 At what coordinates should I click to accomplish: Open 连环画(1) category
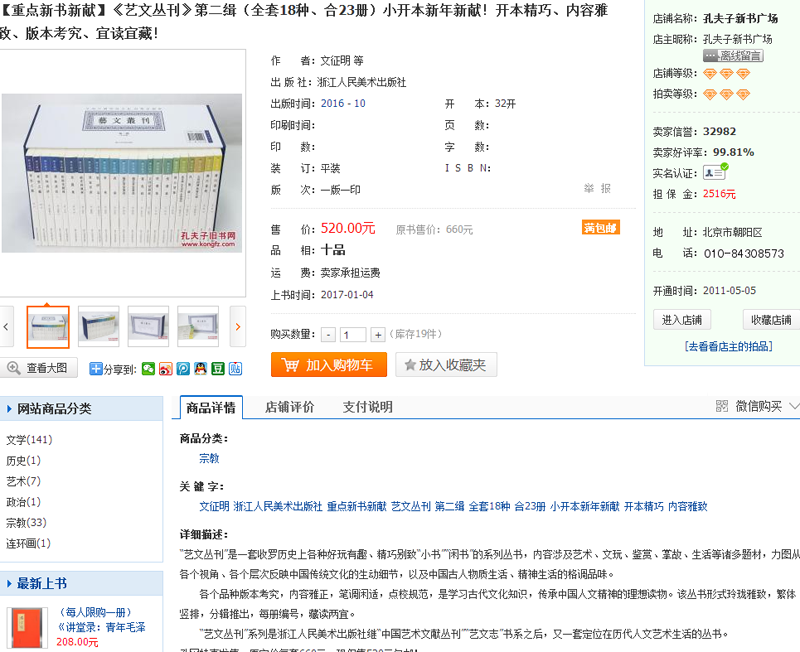(29, 543)
